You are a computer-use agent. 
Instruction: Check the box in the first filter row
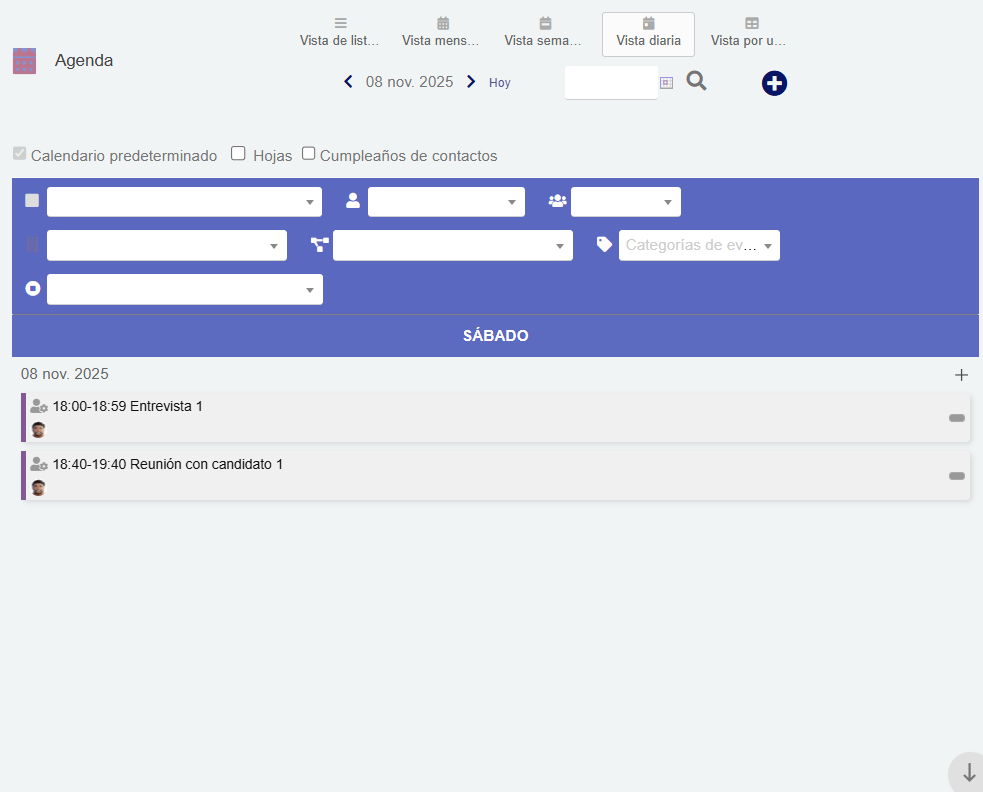coord(32,201)
